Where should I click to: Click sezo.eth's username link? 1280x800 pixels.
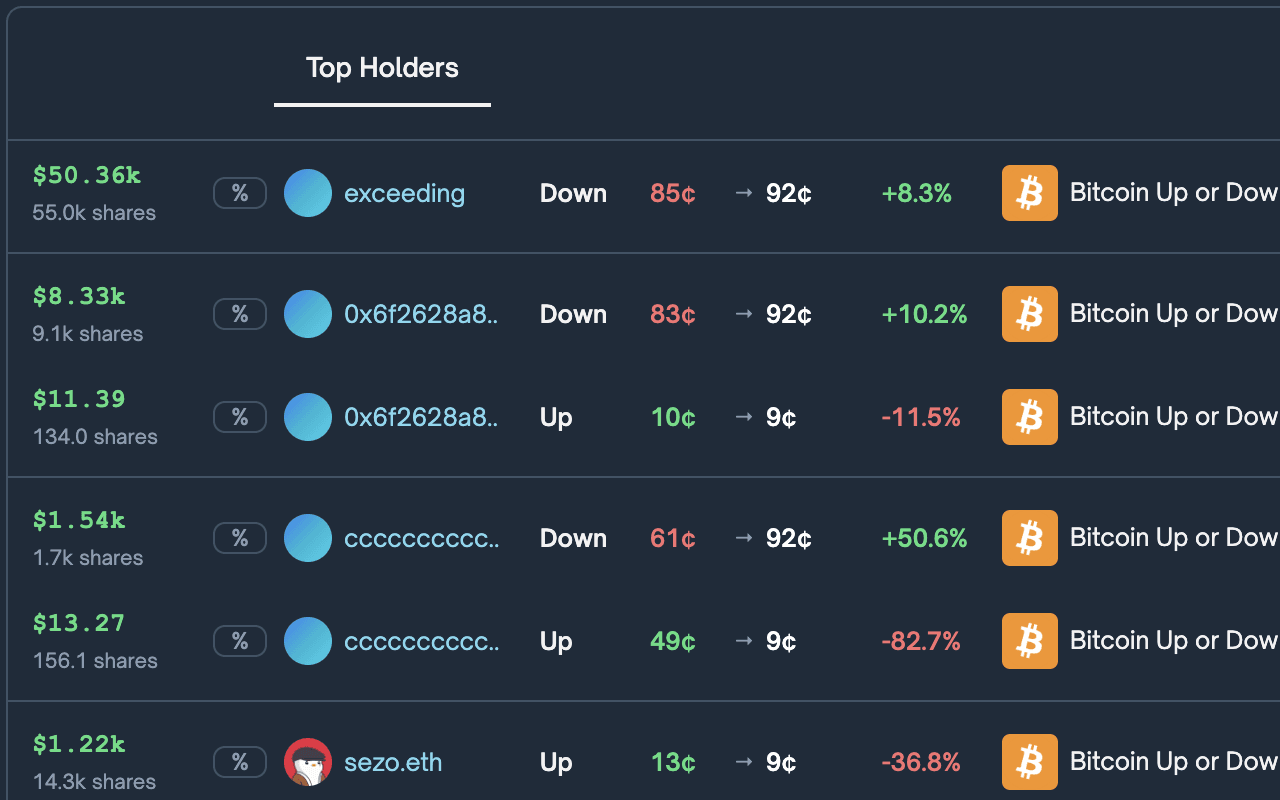pos(393,761)
